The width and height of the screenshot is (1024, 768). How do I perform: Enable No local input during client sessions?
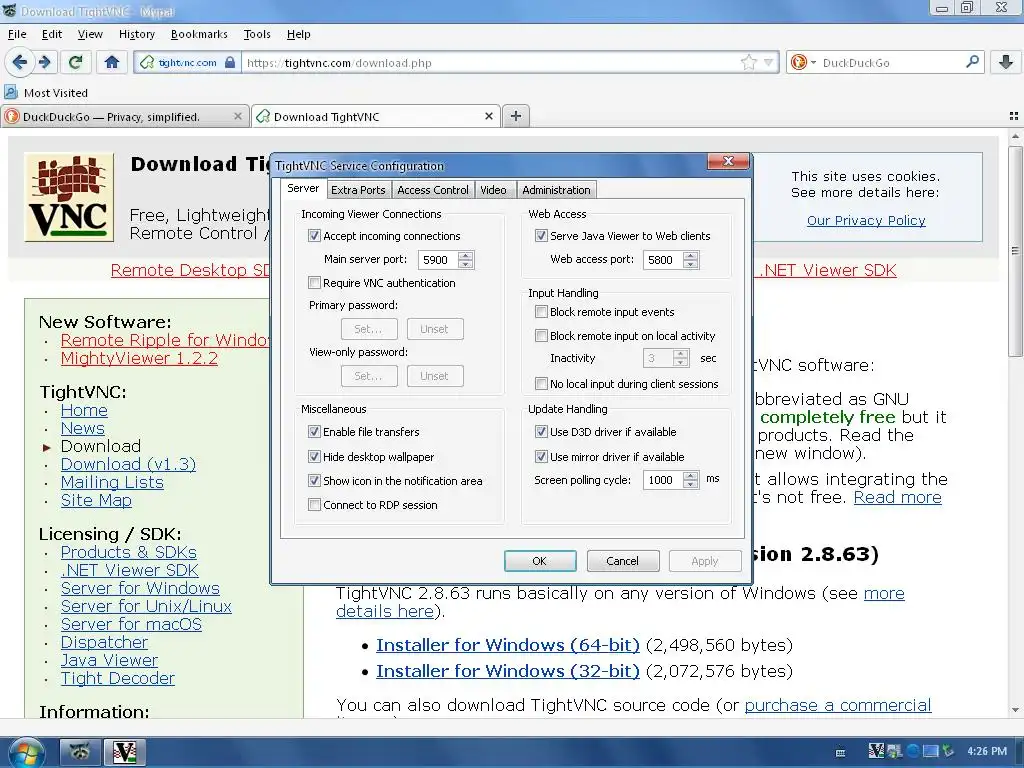pyautogui.click(x=541, y=384)
